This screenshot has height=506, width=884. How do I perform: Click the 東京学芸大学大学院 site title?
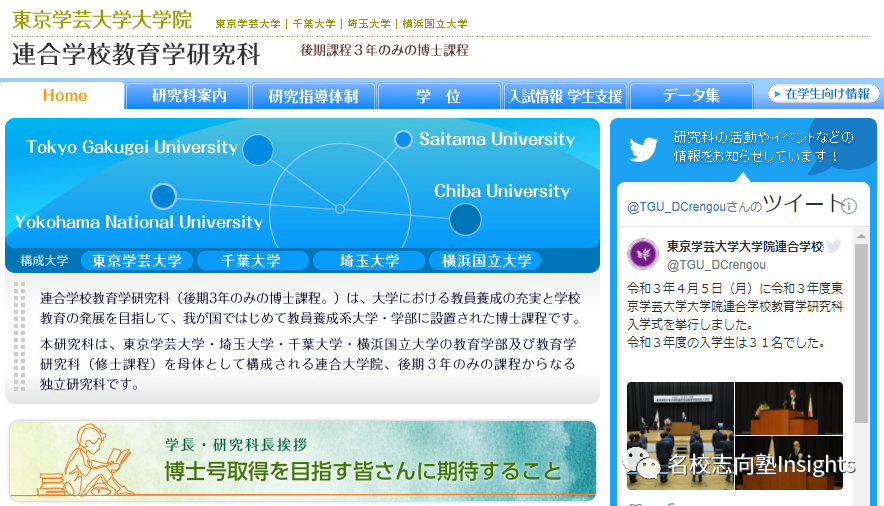click(102, 20)
